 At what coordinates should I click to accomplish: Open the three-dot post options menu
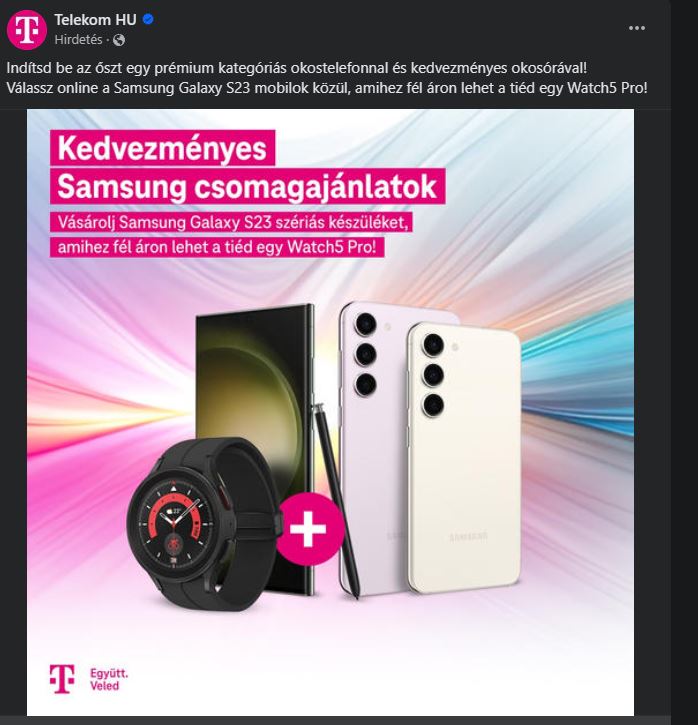point(637,28)
